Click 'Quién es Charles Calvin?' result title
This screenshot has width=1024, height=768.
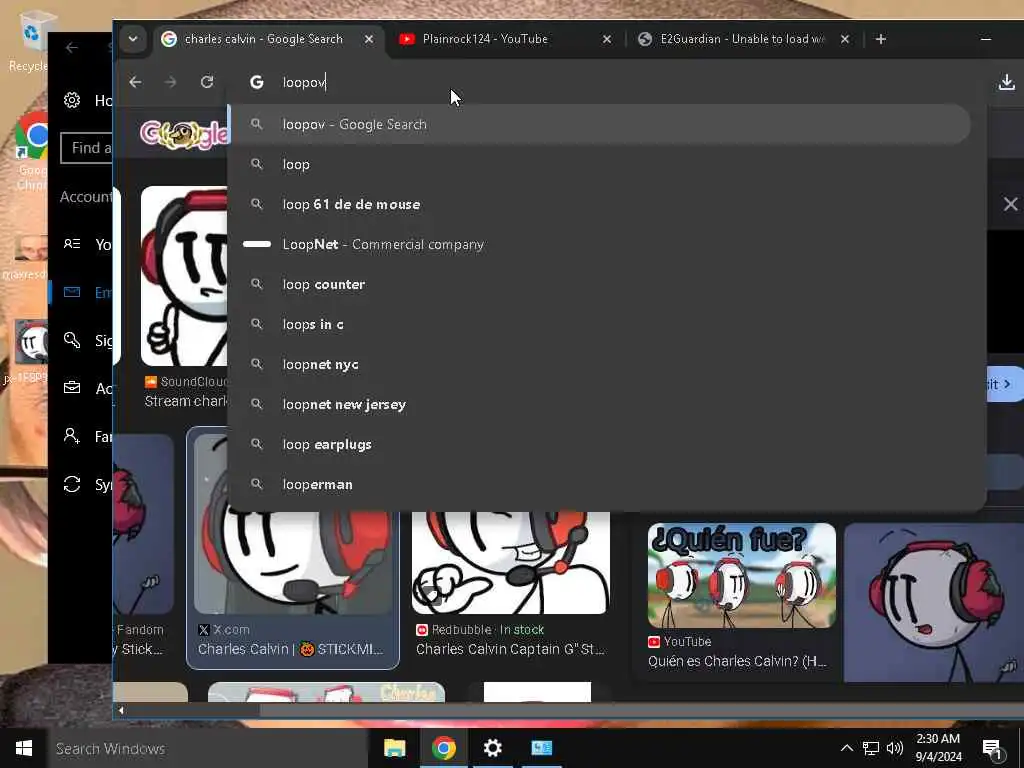coord(737,661)
